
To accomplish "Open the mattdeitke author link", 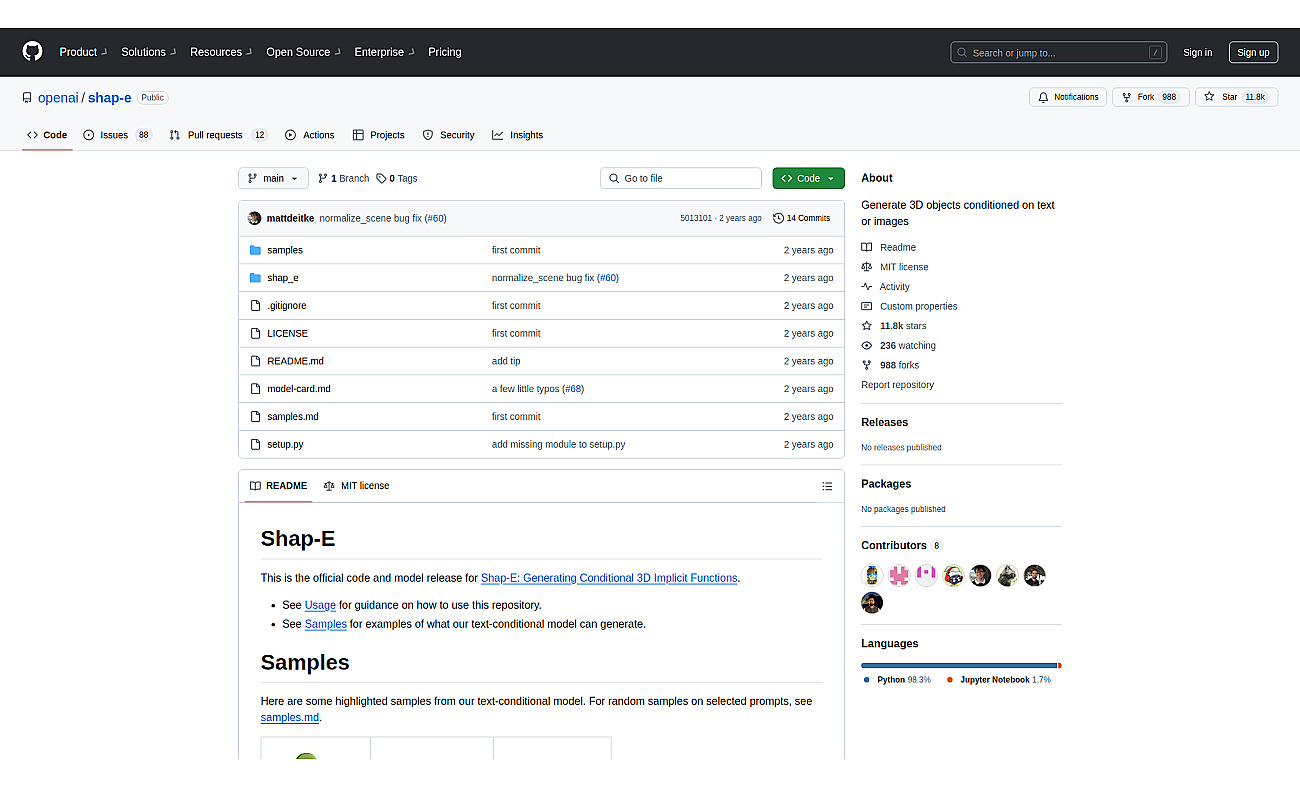I will (x=291, y=218).
